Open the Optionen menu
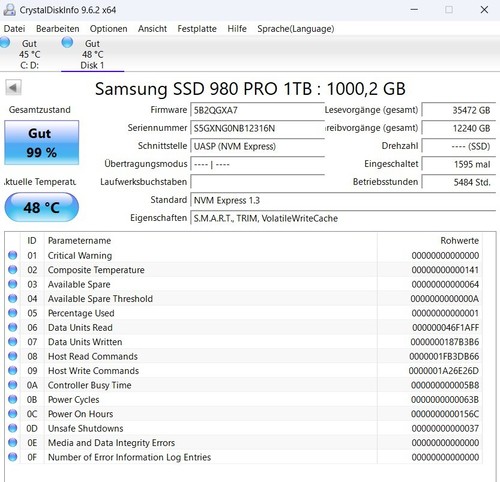 (108, 29)
